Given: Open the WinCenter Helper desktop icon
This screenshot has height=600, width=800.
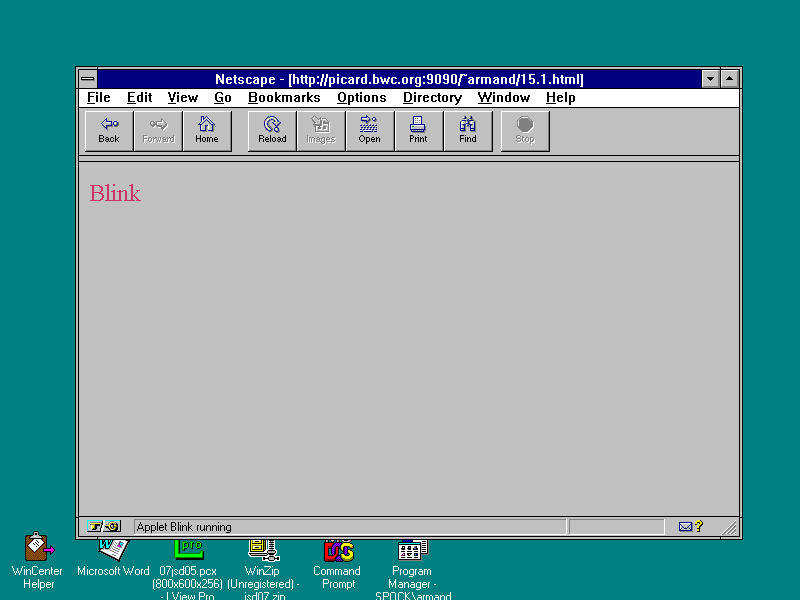Looking at the screenshot, I should (x=39, y=550).
